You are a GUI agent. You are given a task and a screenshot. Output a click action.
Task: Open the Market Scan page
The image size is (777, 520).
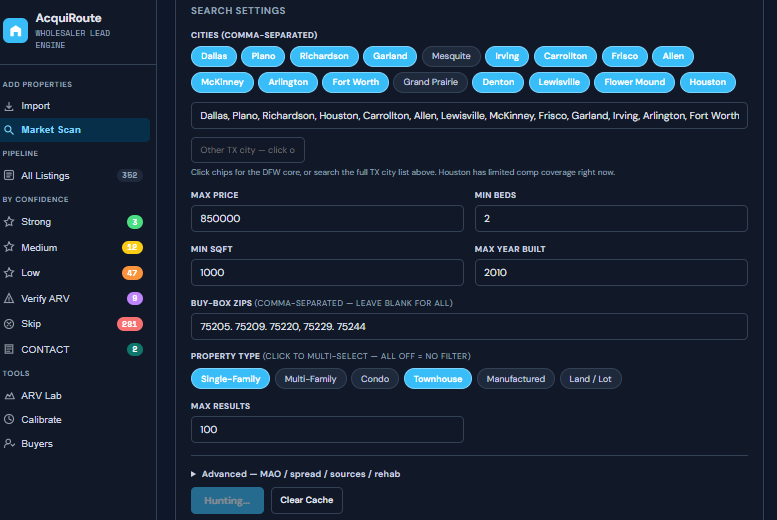pos(75,130)
